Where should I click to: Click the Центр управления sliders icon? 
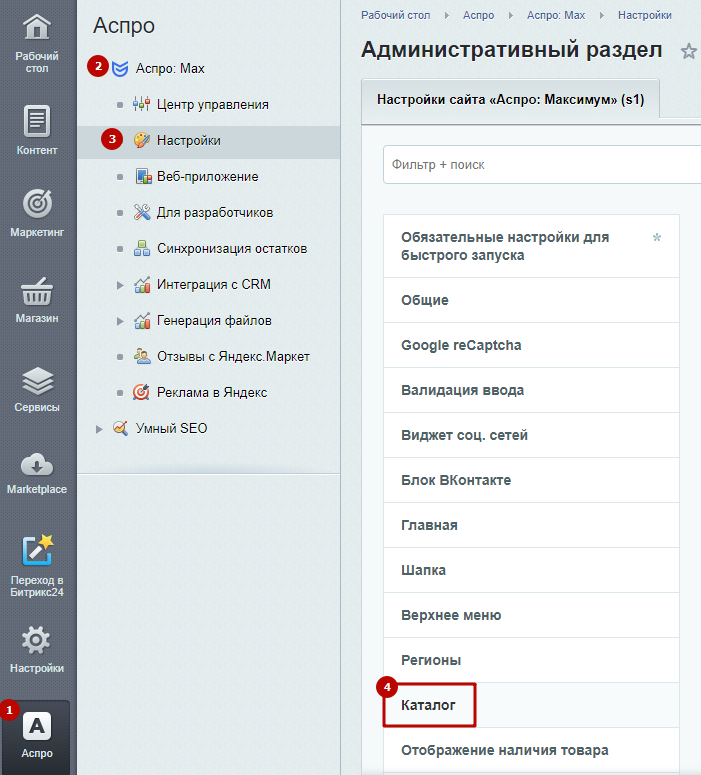pos(141,104)
